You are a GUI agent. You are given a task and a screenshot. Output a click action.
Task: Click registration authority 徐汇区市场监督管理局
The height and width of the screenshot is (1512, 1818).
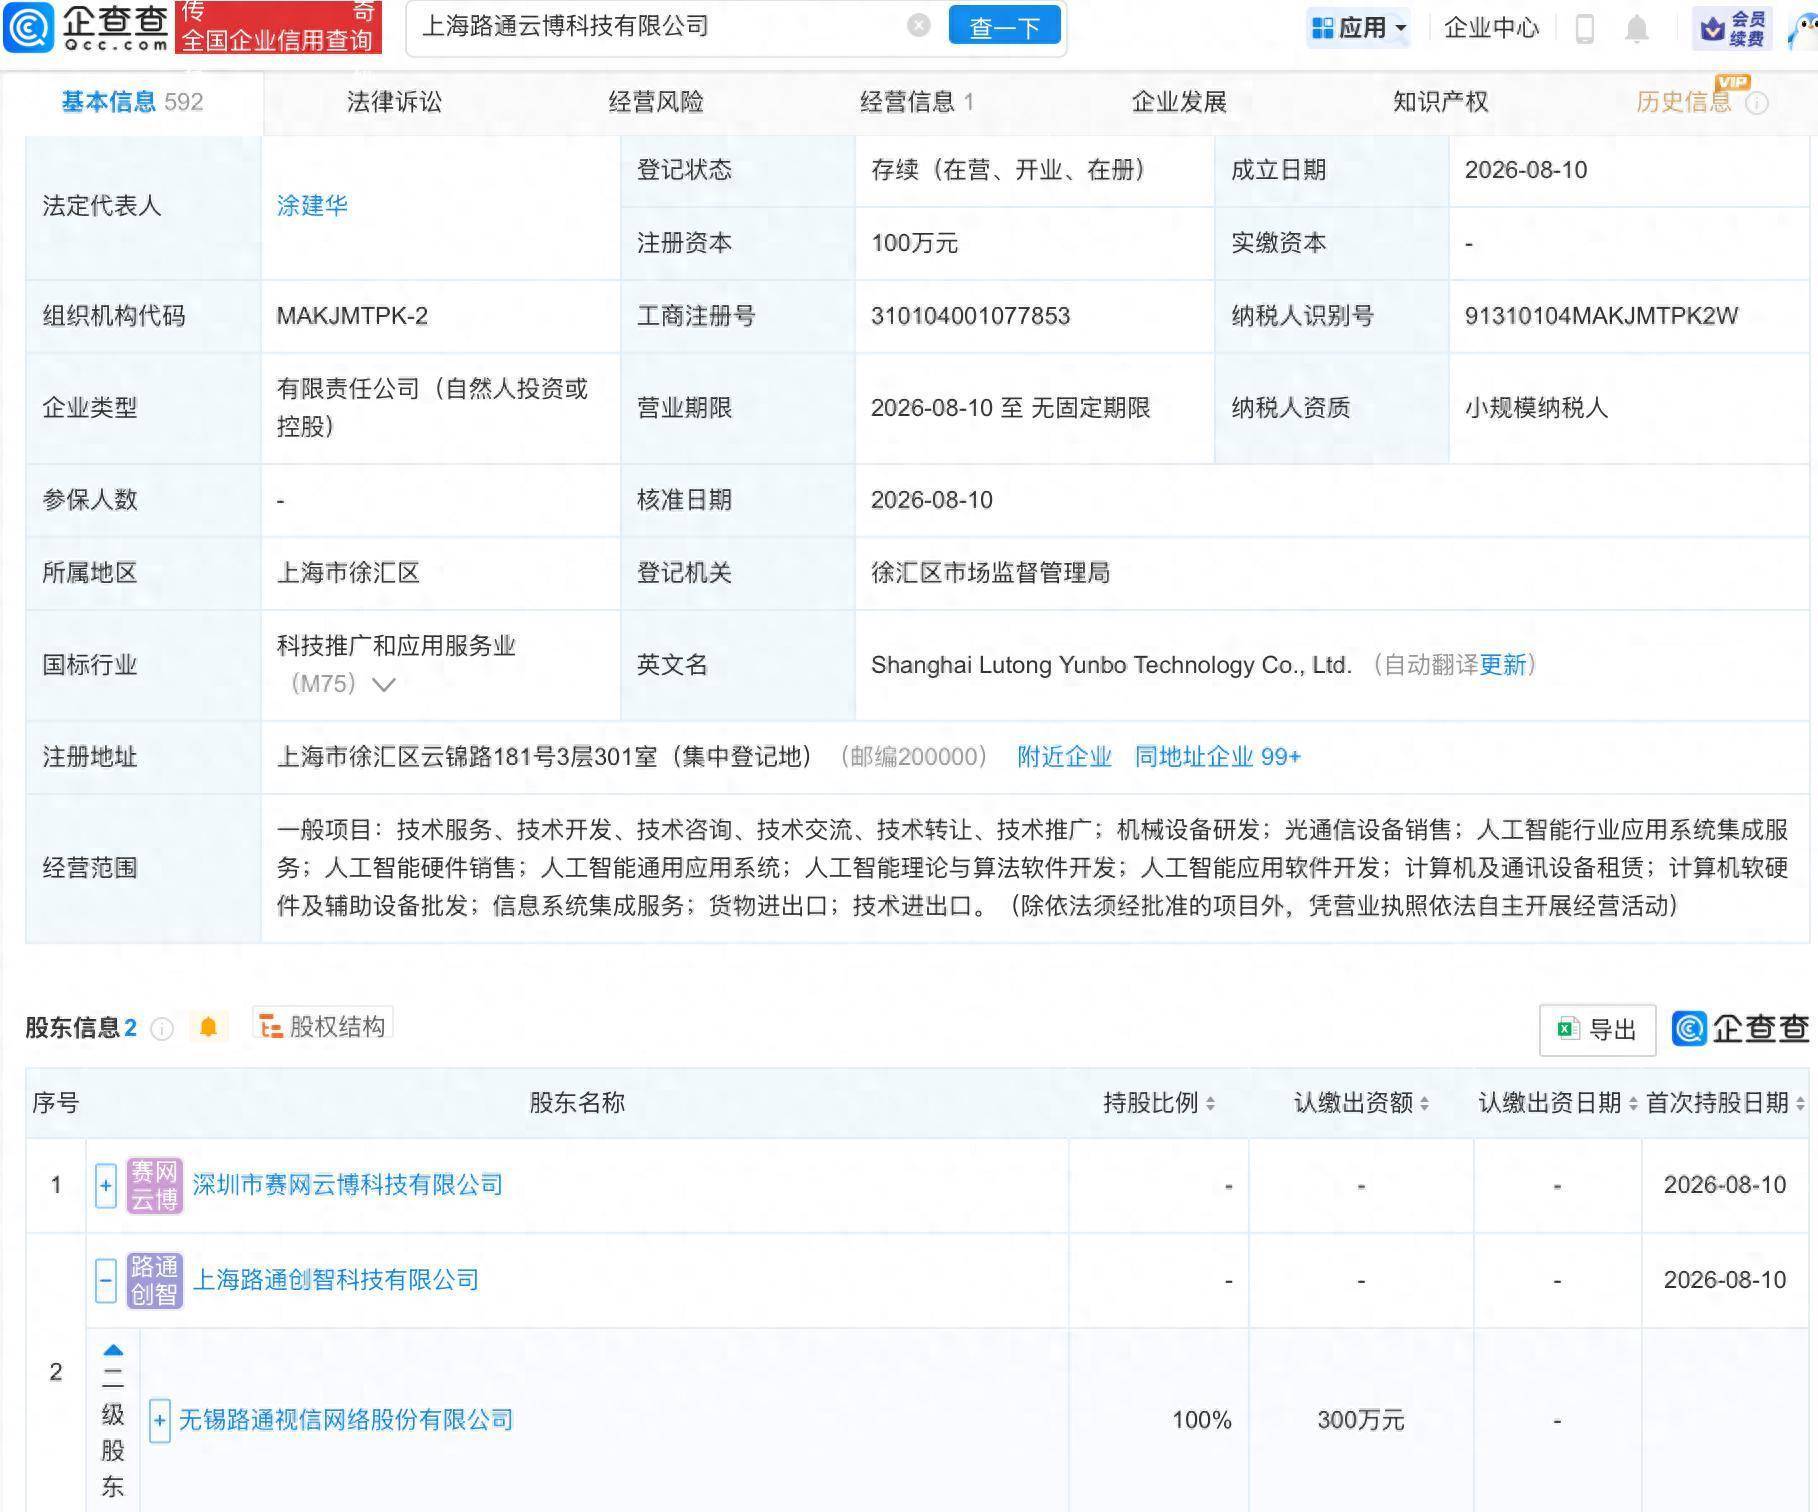[x=990, y=574]
